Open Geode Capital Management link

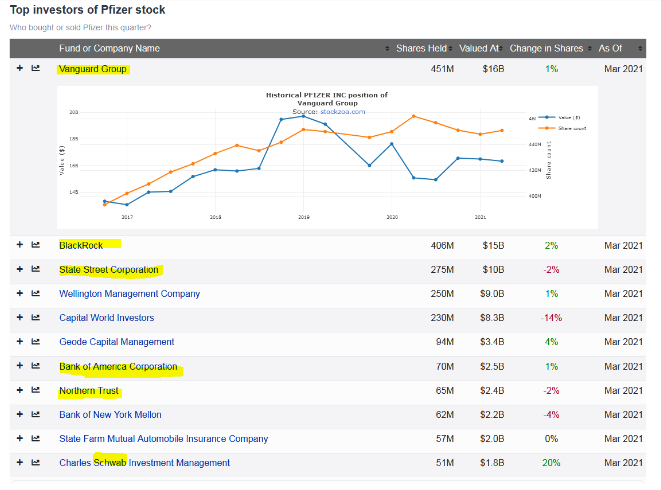pos(116,342)
